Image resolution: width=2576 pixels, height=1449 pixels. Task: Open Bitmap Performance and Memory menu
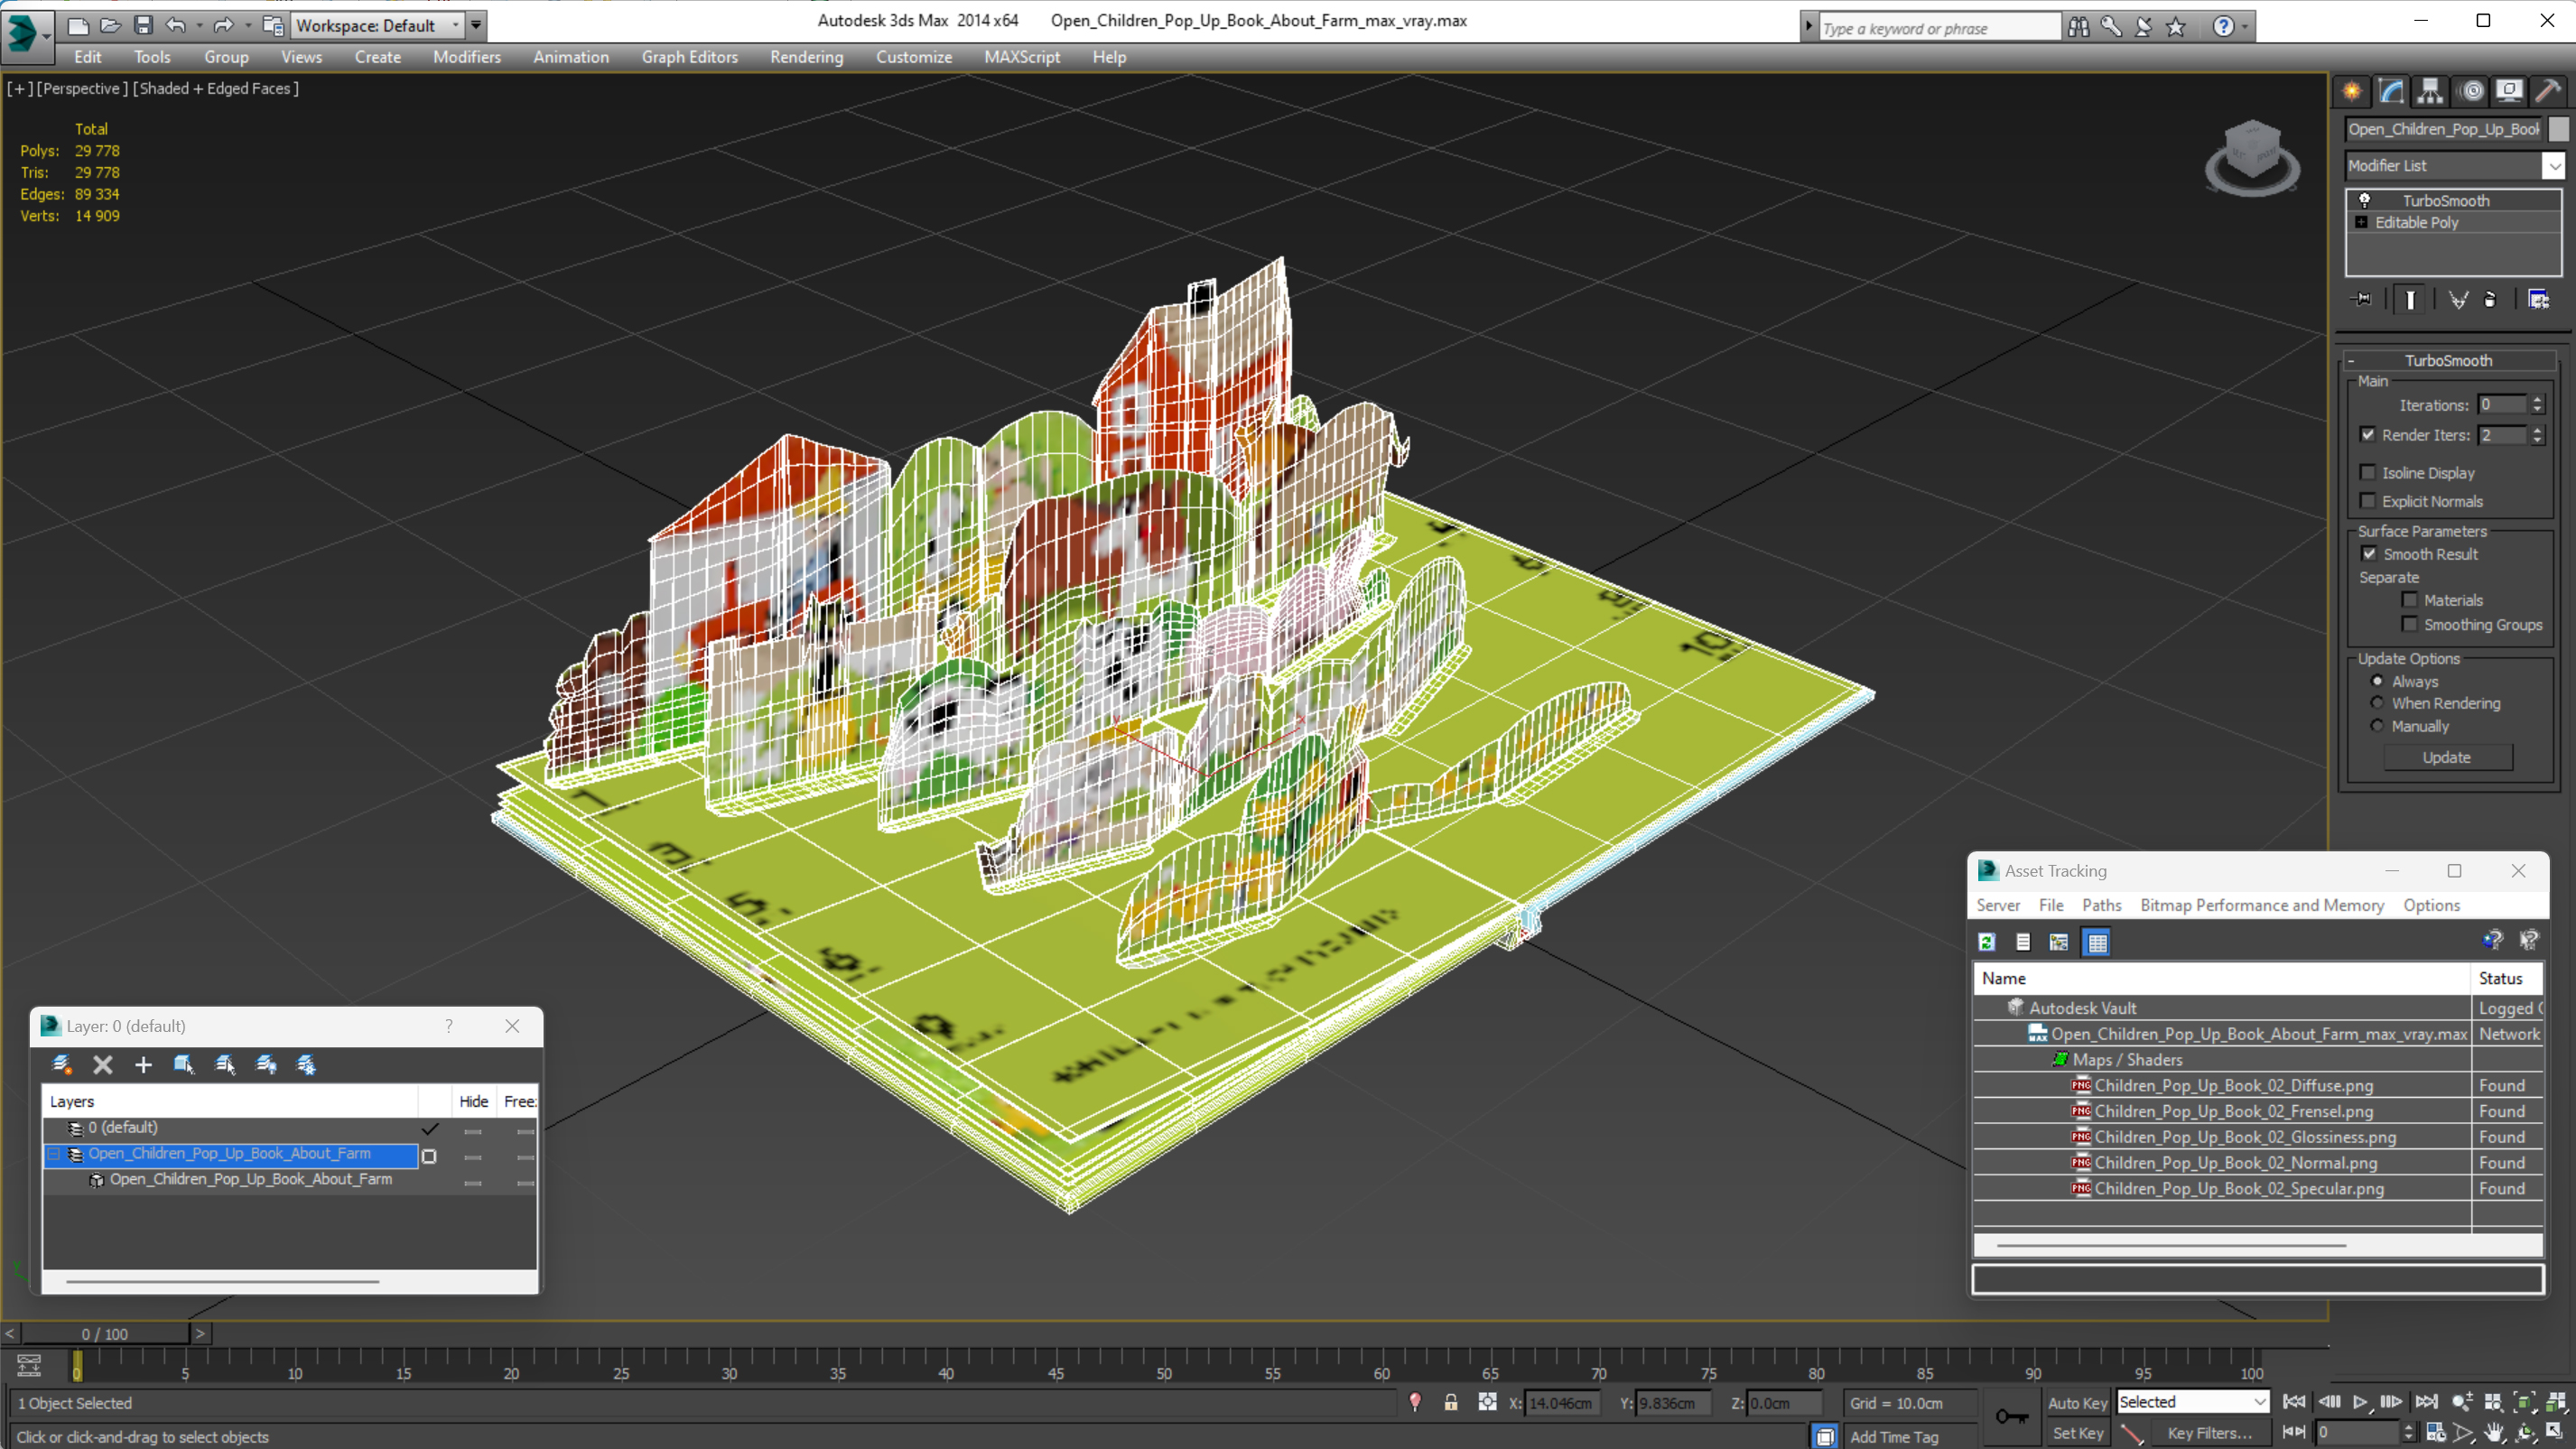point(2262,905)
